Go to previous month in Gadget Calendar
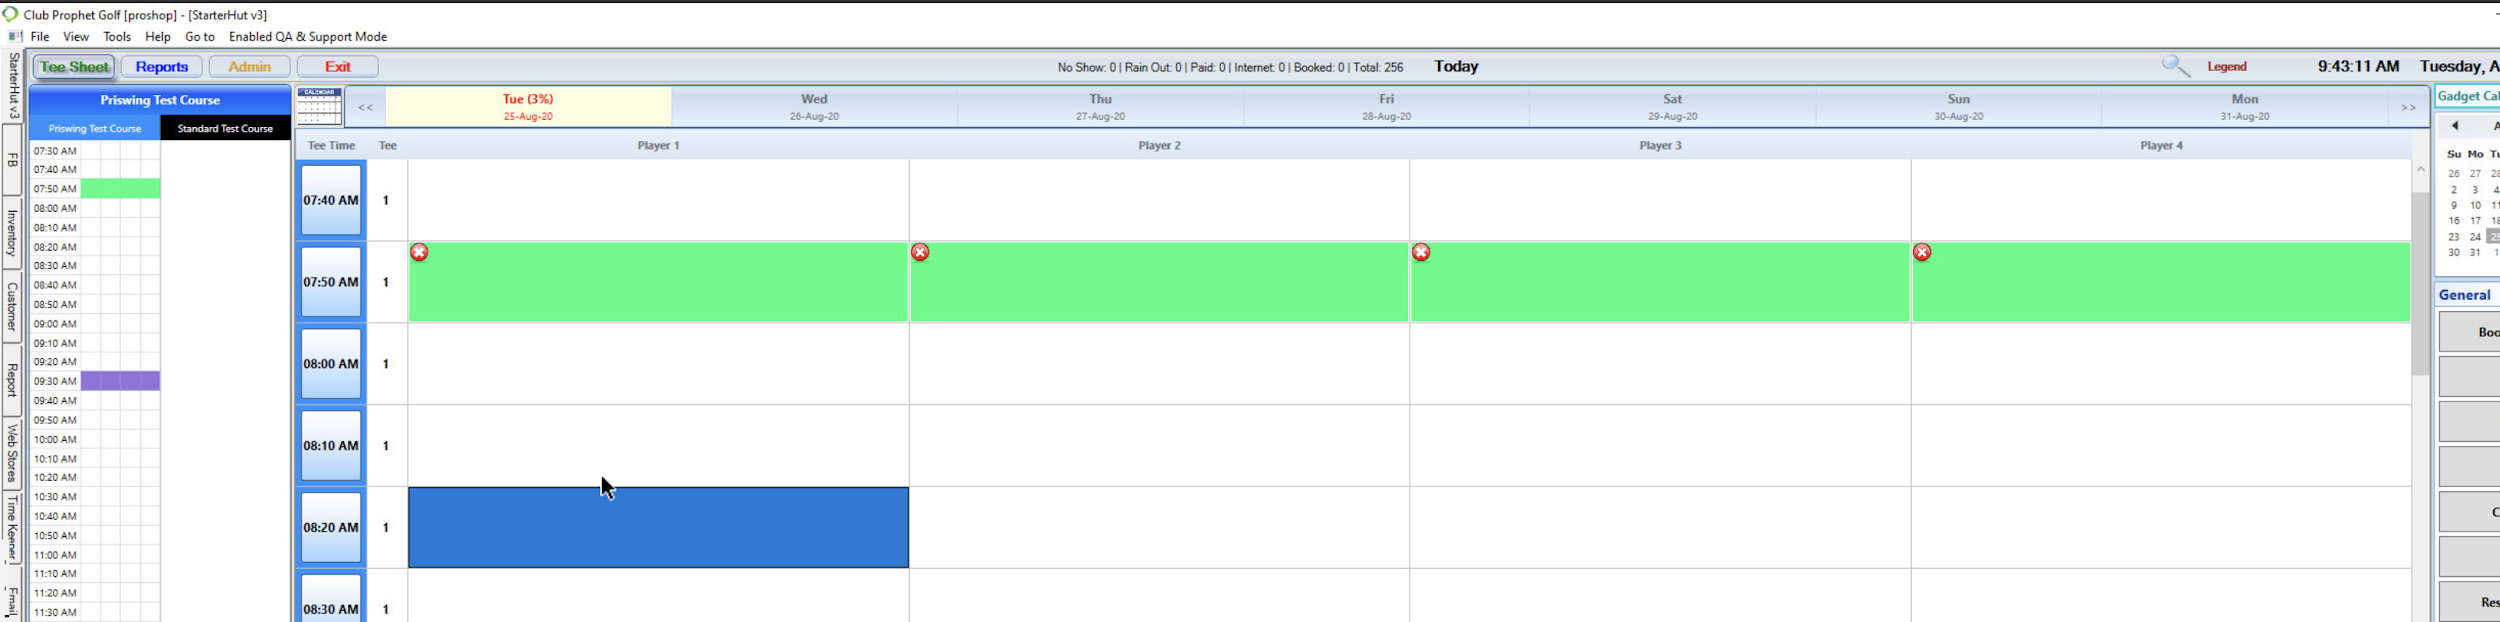 (2455, 126)
